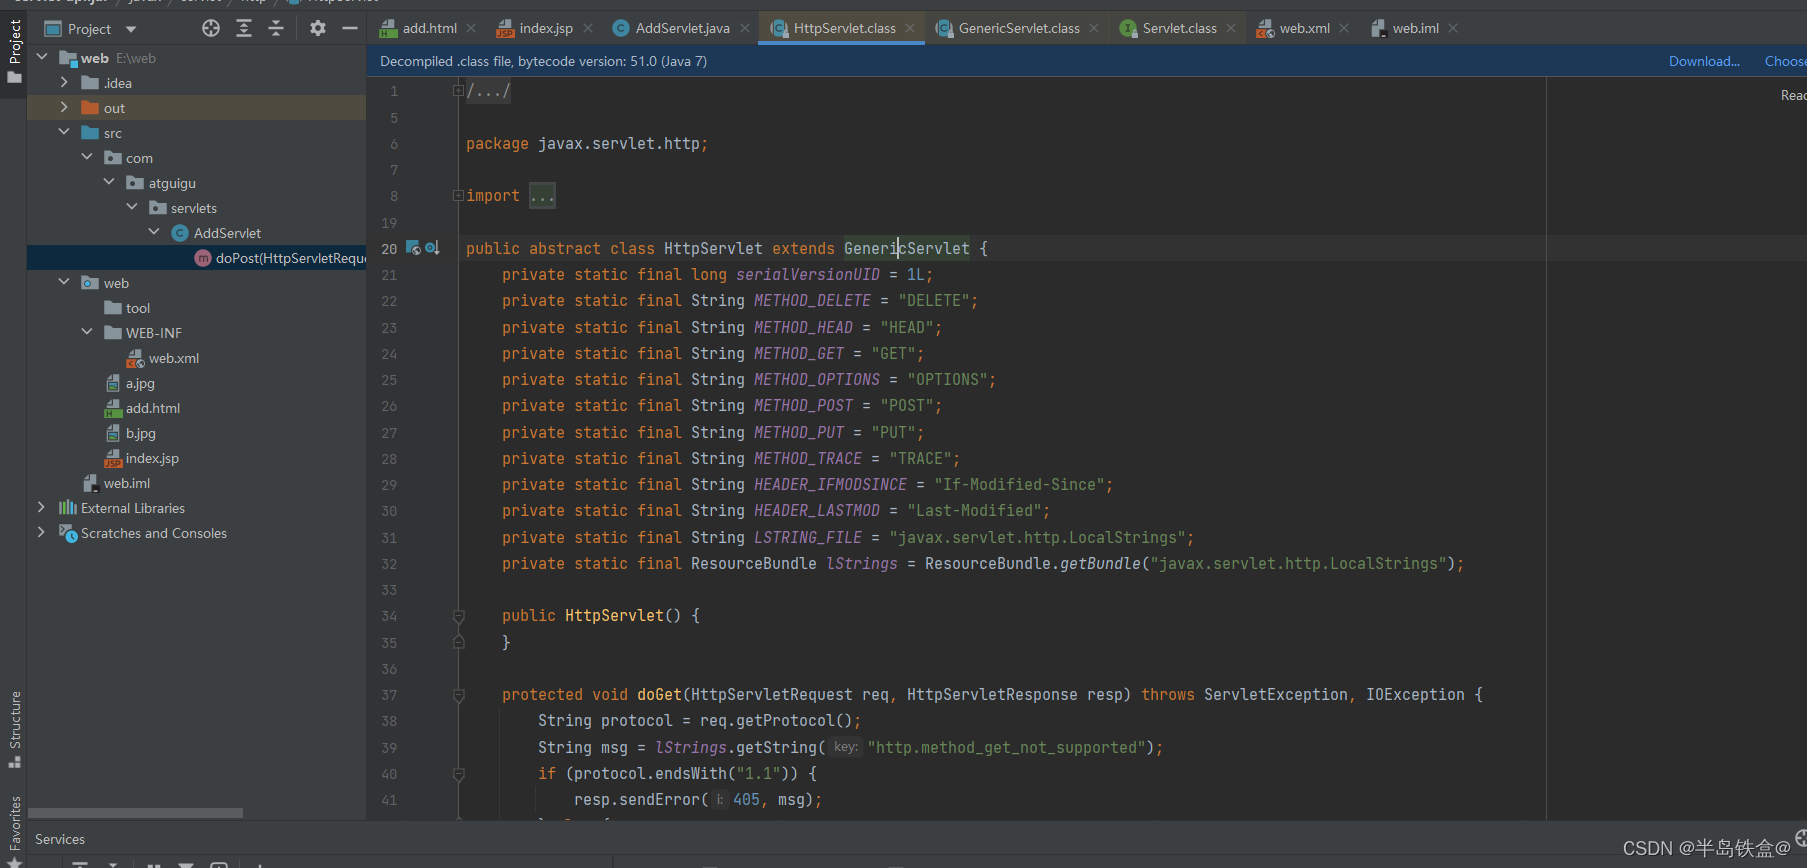This screenshot has width=1807, height=868.
Task: Open Project panel settings gear
Action: point(318,28)
